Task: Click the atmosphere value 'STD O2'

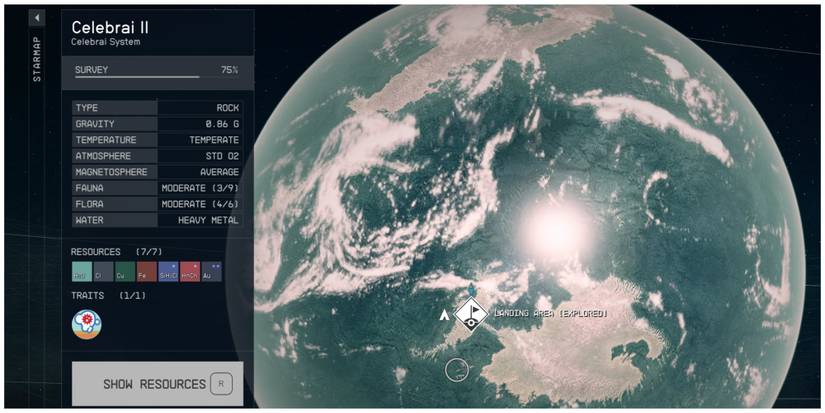Action: click(x=223, y=156)
